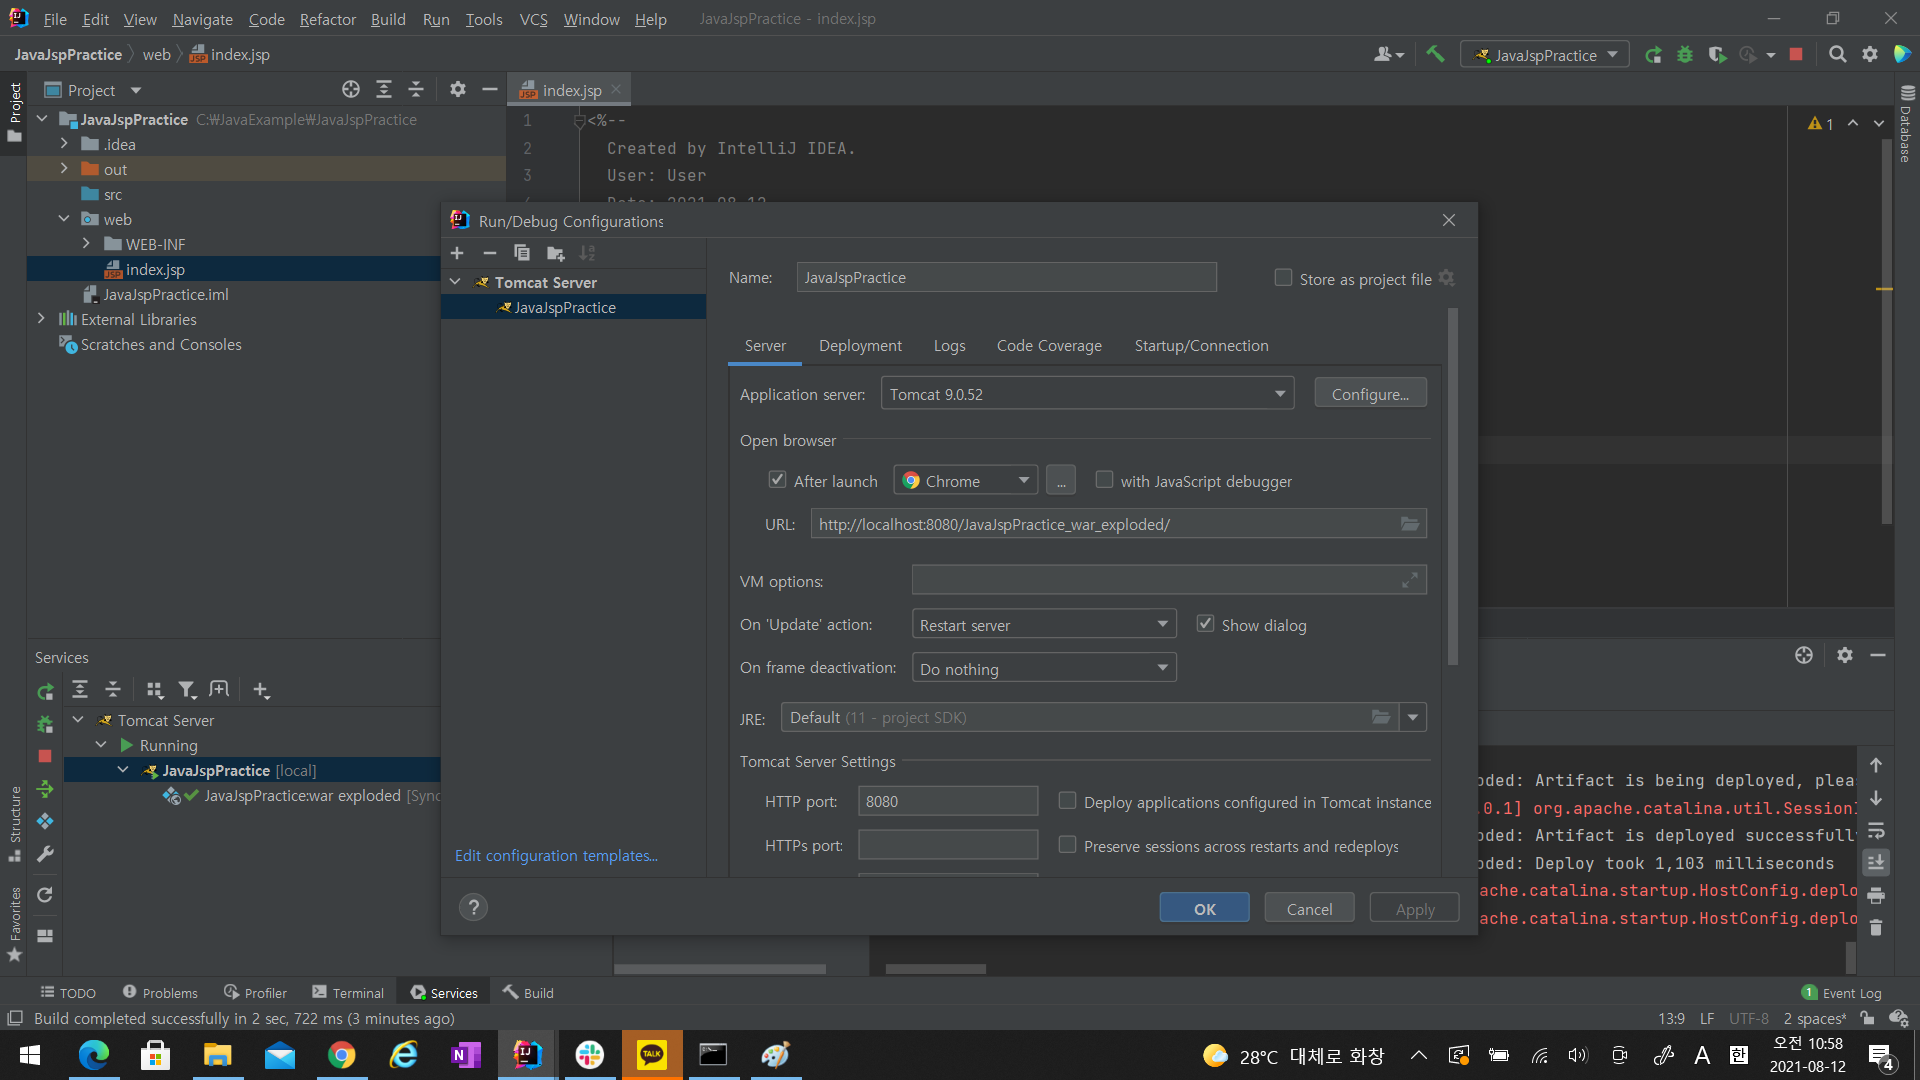The height and width of the screenshot is (1080, 1920).
Task: Add new configuration with plus icon
Action: tap(457, 253)
